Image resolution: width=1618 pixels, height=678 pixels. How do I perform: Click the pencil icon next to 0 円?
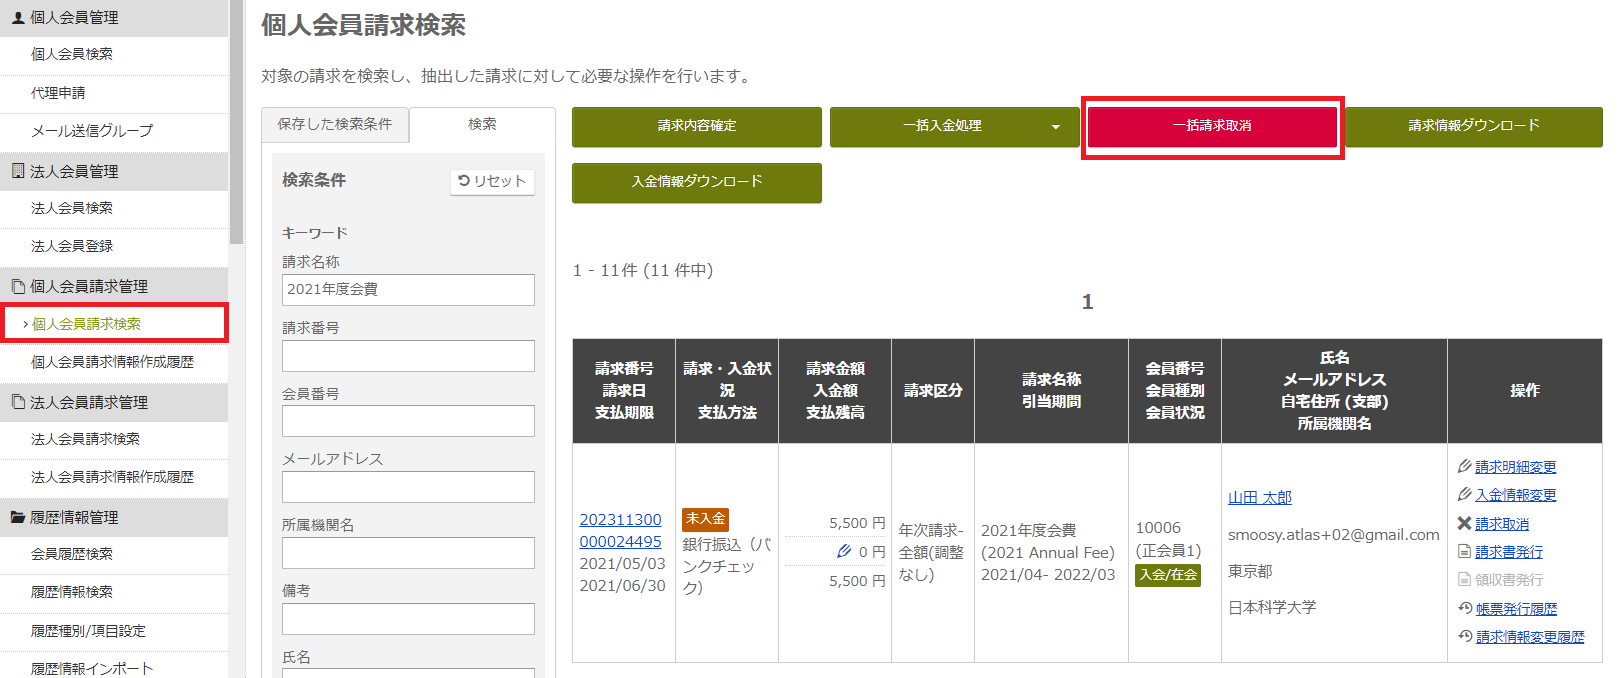click(x=844, y=551)
